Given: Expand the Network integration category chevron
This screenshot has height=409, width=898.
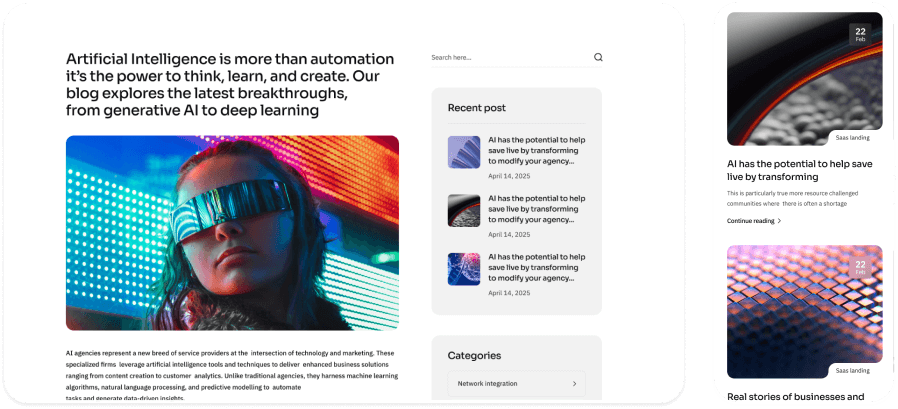Looking at the screenshot, I should pos(574,384).
